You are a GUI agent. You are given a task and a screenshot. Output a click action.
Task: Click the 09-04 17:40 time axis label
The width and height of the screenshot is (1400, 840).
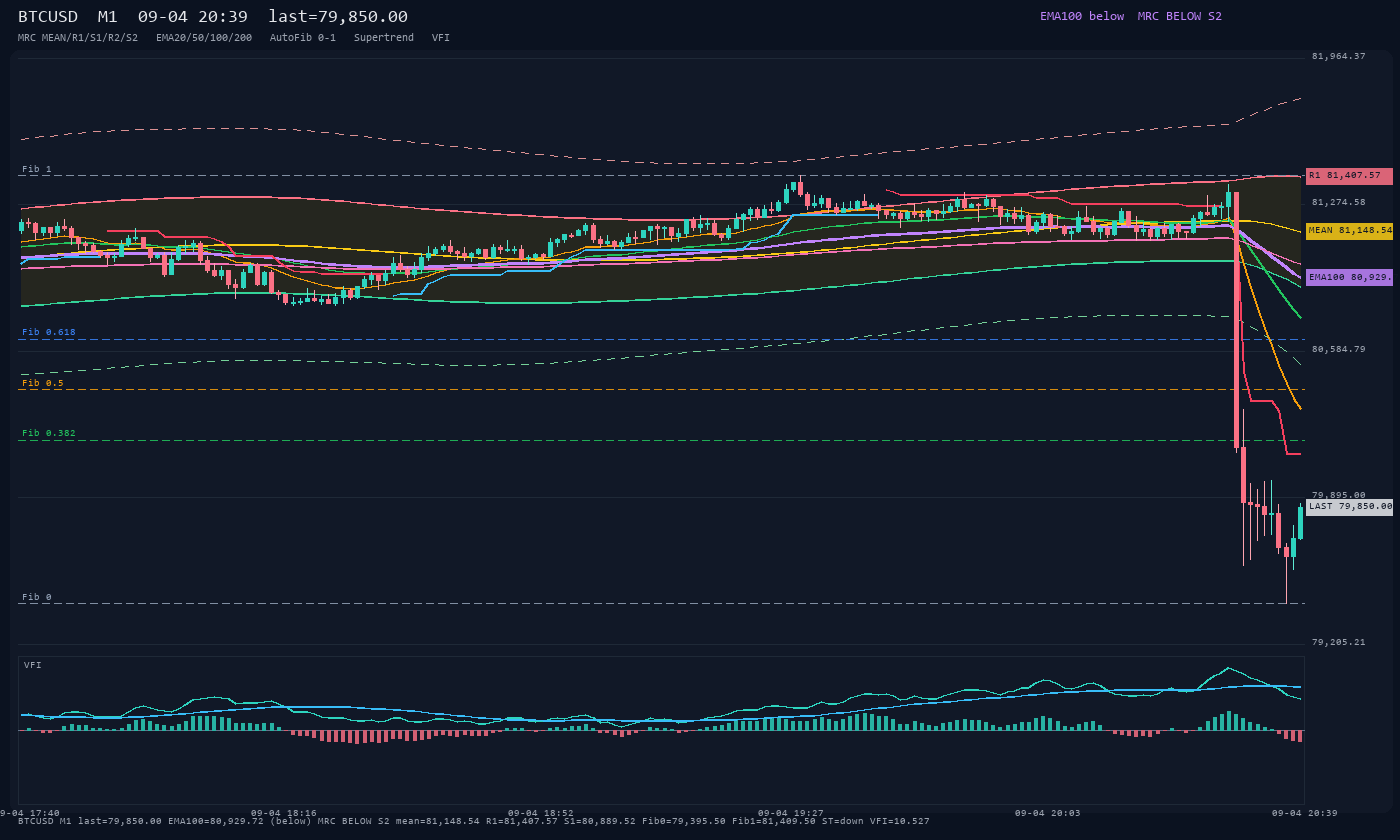(x=30, y=813)
